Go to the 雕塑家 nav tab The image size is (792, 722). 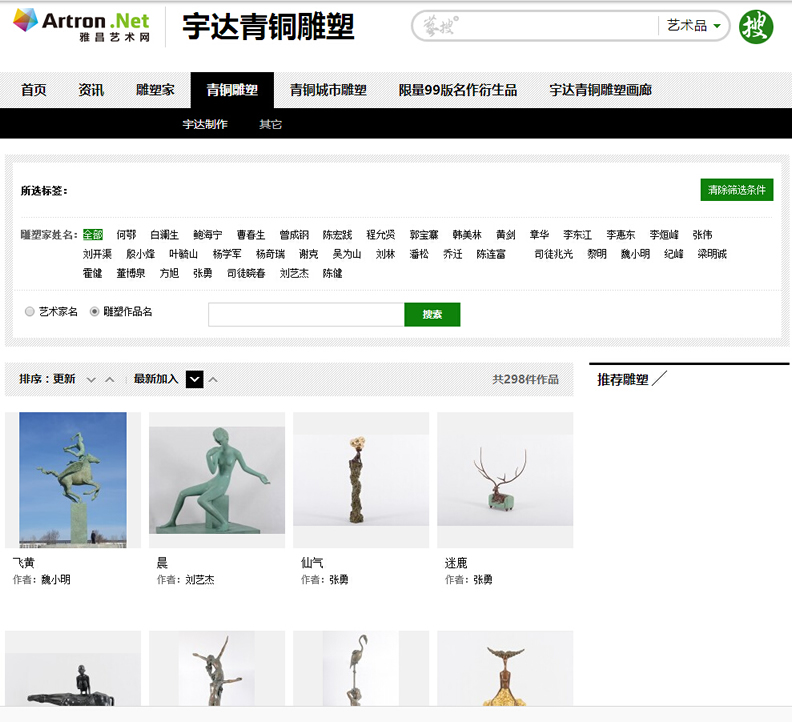coord(155,90)
